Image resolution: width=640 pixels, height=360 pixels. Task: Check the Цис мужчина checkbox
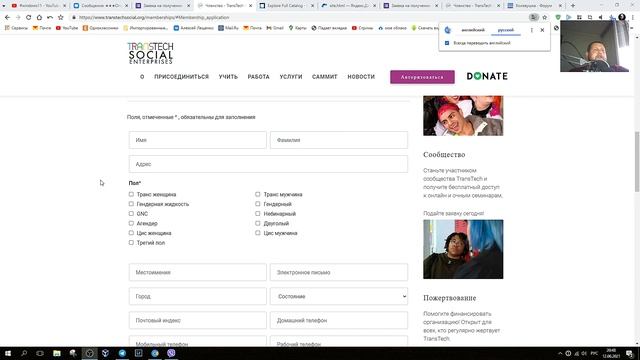[x=258, y=233]
